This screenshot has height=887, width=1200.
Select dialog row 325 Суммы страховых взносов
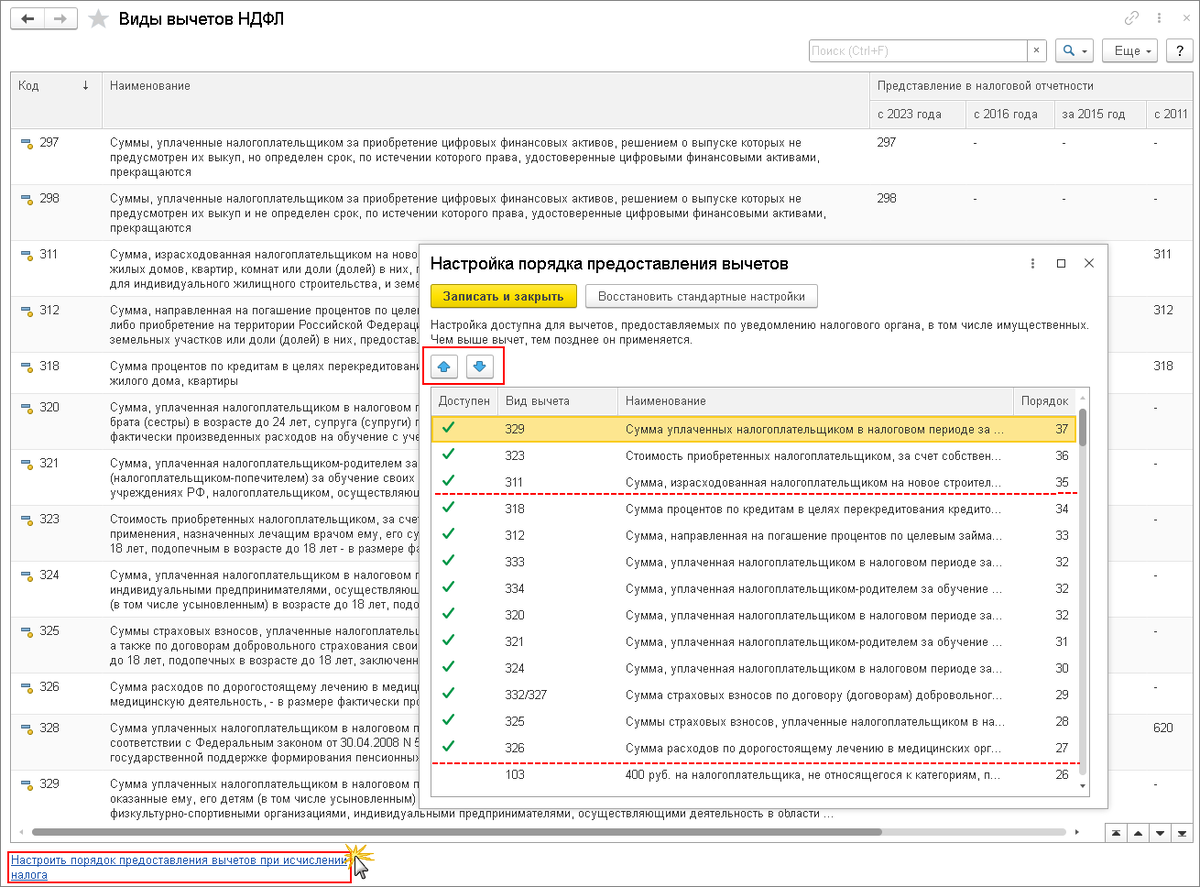(754, 720)
